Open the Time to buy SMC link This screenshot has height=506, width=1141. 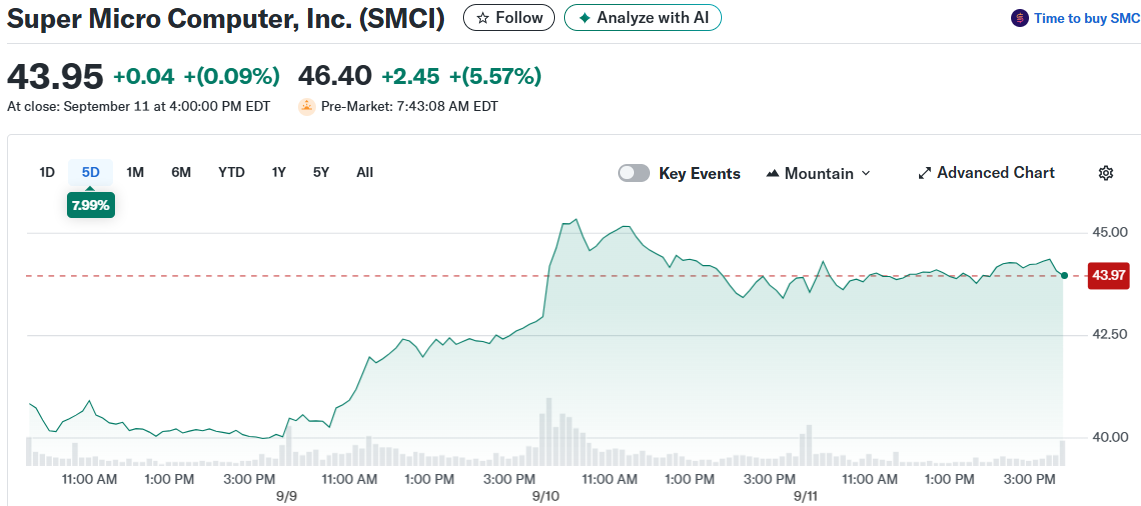(x=1086, y=19)
